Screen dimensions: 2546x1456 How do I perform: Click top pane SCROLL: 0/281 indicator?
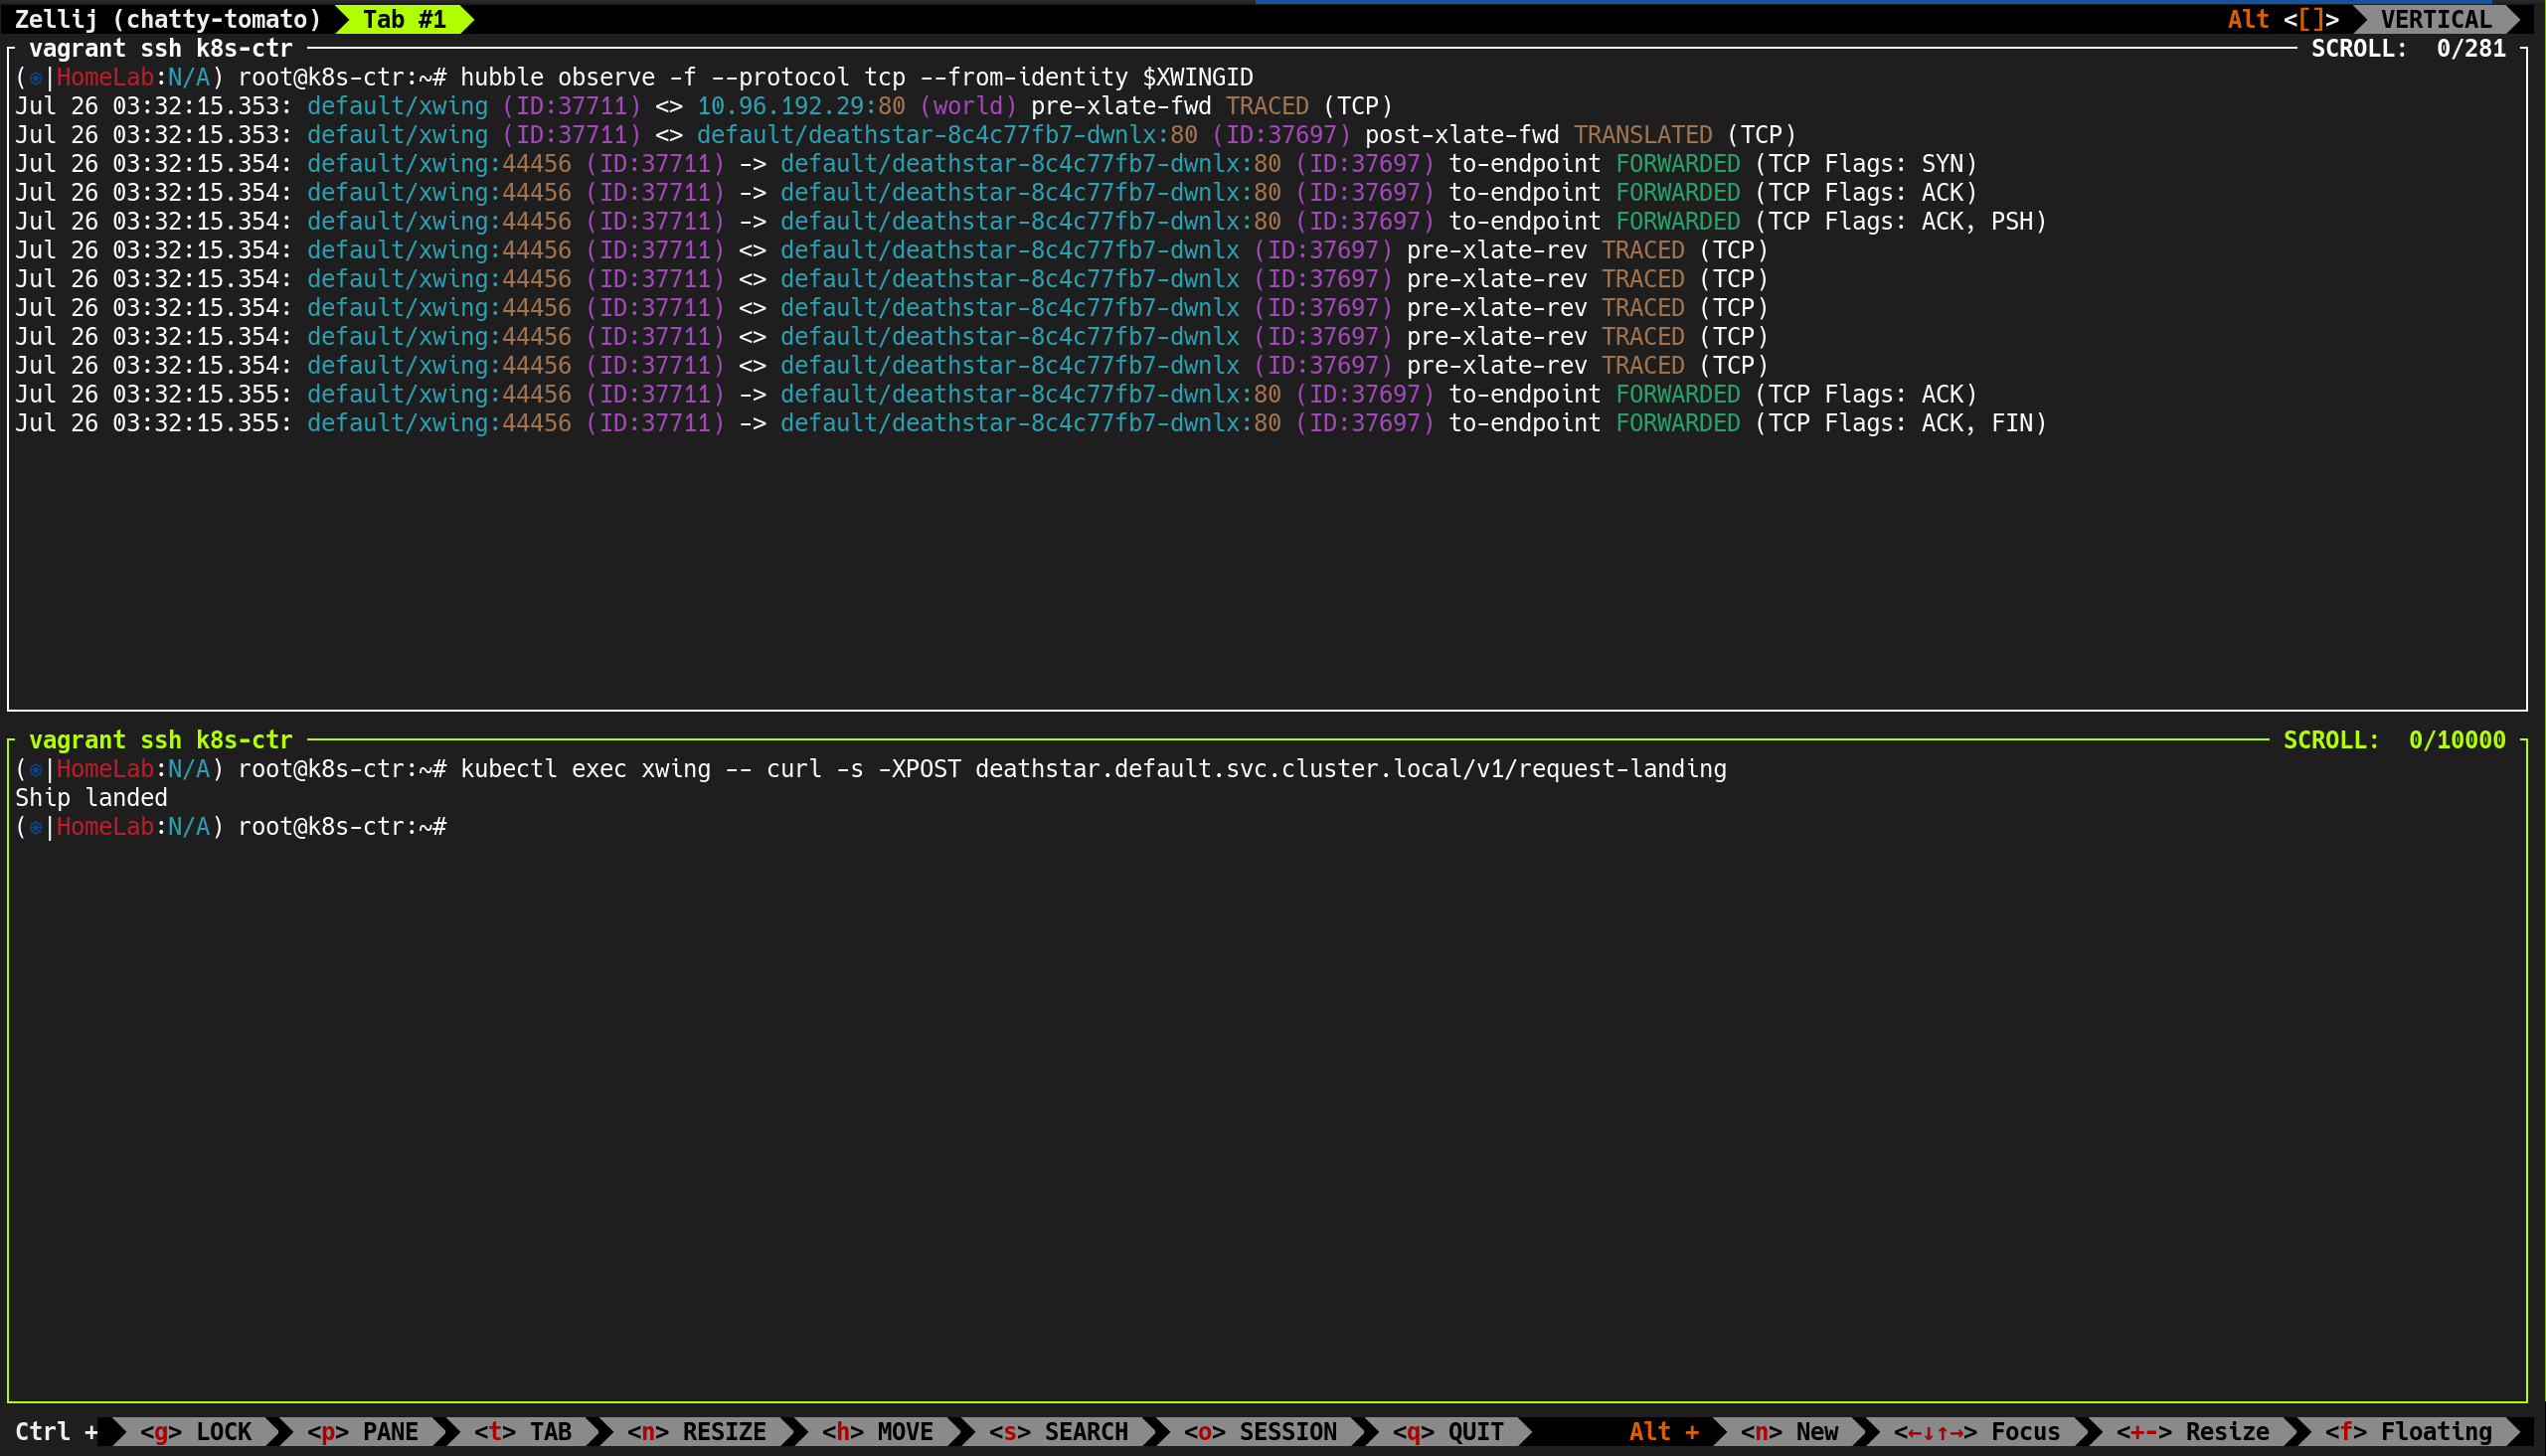pos(2408,48)
